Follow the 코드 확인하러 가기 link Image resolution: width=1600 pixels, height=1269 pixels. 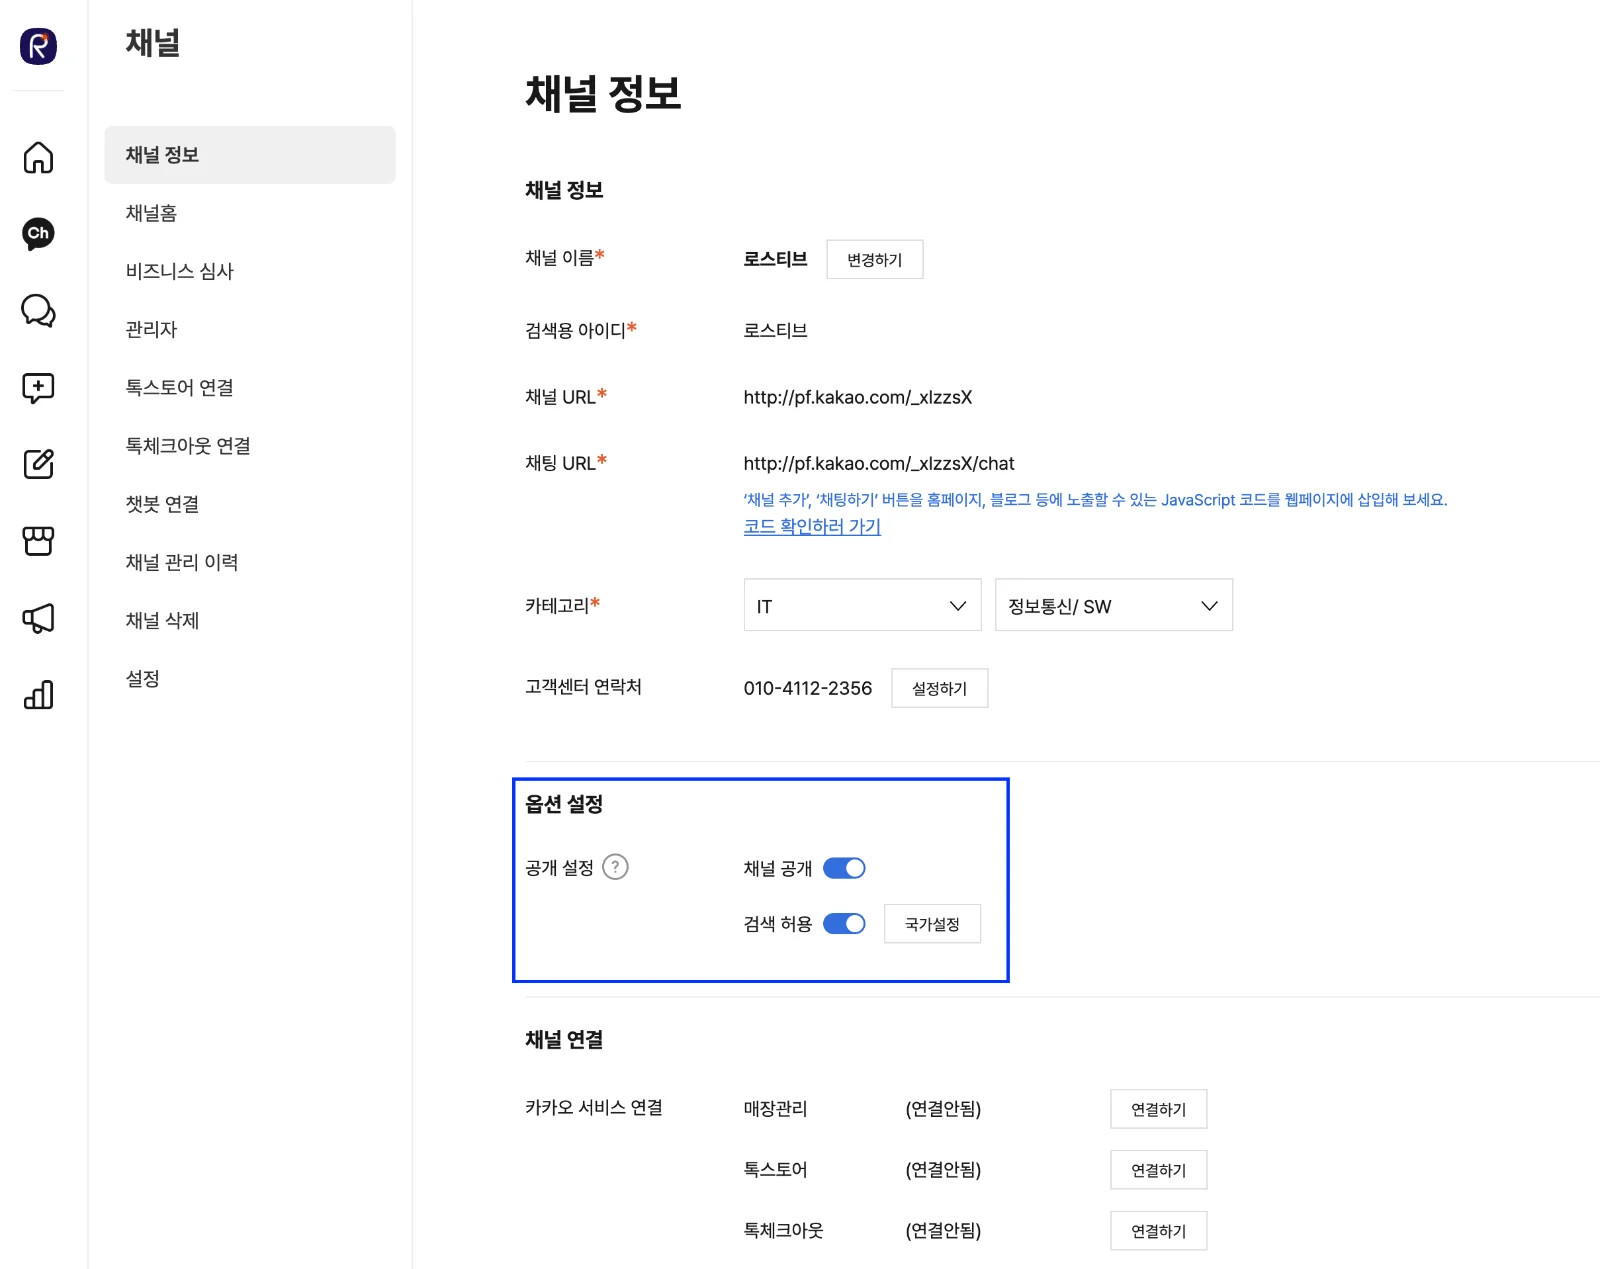pos(812,526)
